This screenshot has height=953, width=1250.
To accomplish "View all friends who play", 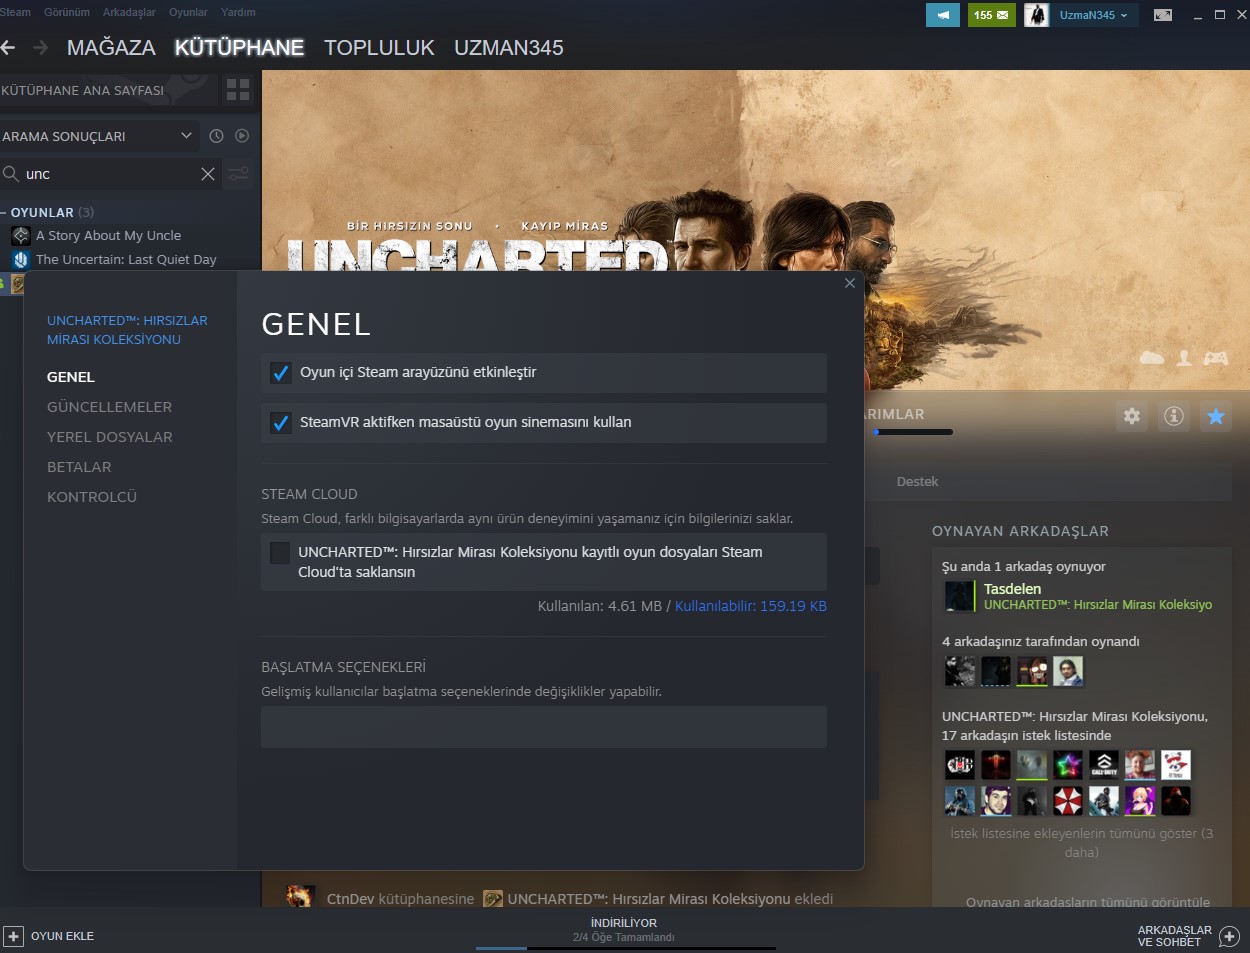I will [x=1088, y=901].
